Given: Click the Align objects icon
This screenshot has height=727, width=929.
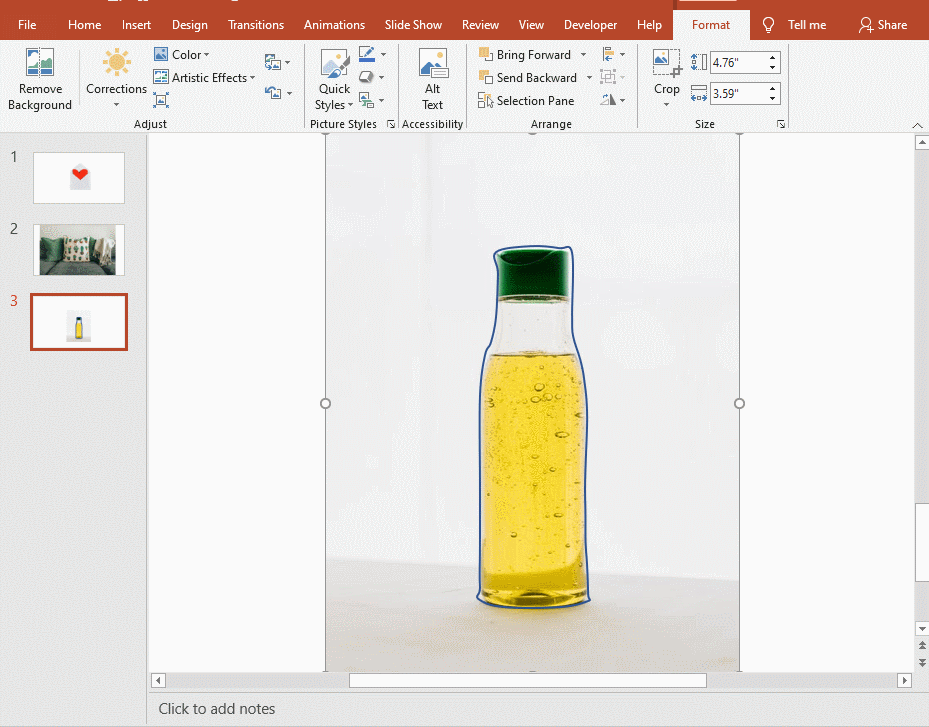Looking at the screenshot, I should (x=608, y=54).
